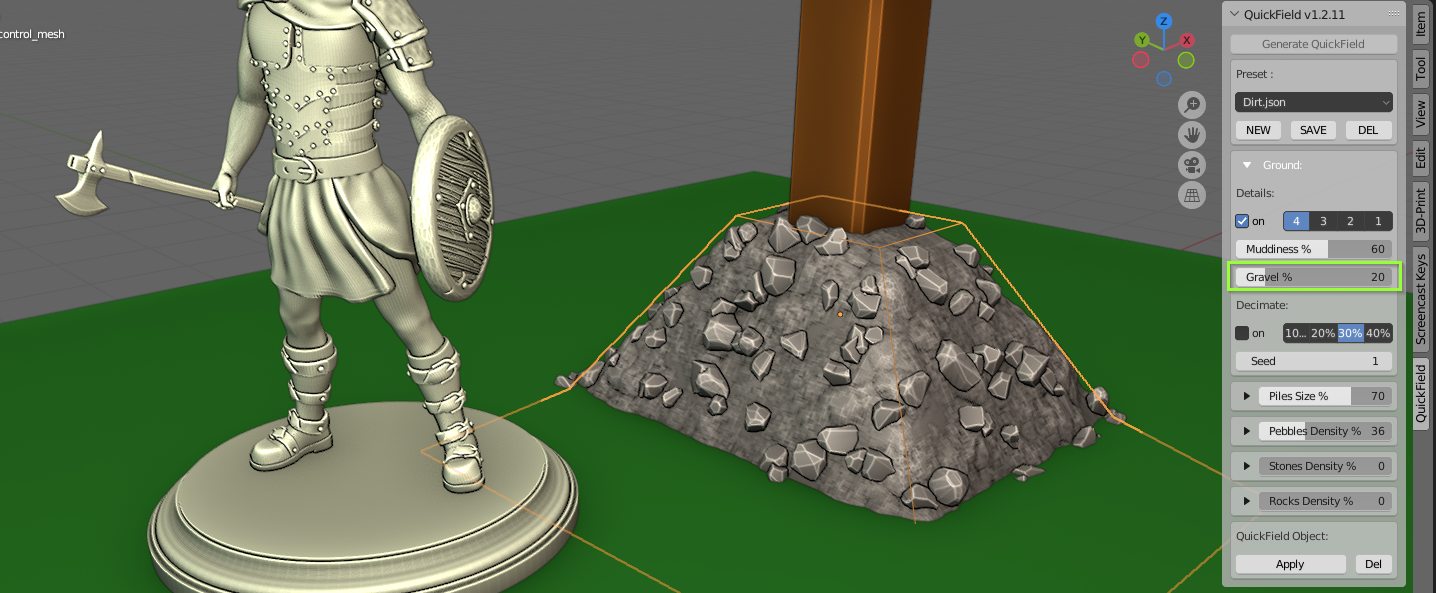Click the green Y axis on the gizmo
The height and width of the screenshot is (593, 1436).
click(1141, 40)
